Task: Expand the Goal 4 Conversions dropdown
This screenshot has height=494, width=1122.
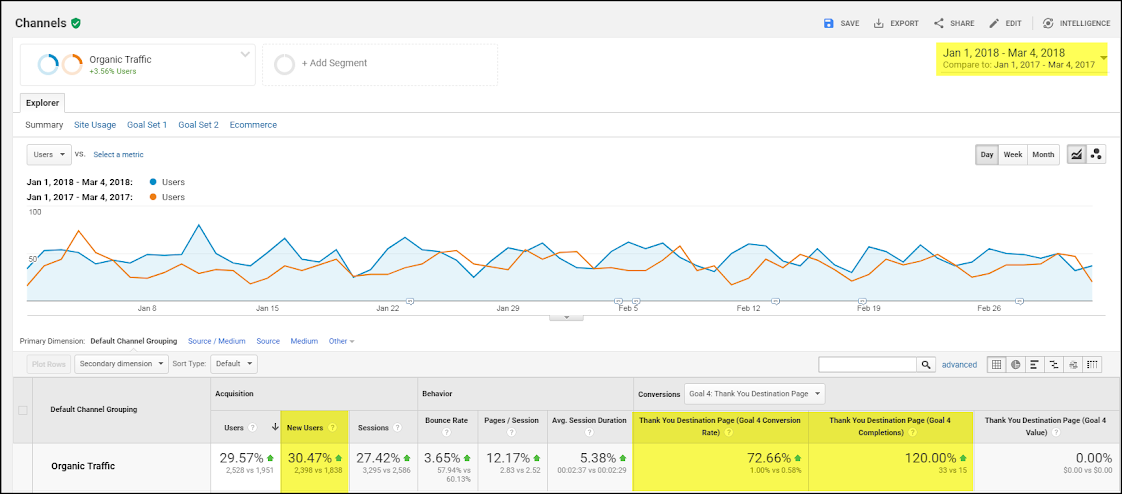Action: point(754,393)
